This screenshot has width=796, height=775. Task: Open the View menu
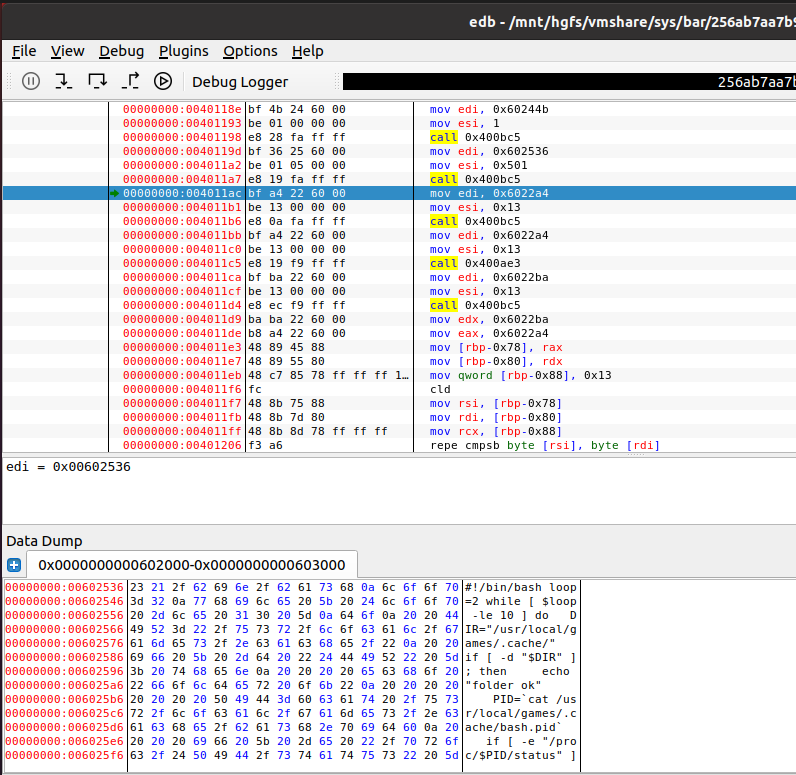(68, 51)
